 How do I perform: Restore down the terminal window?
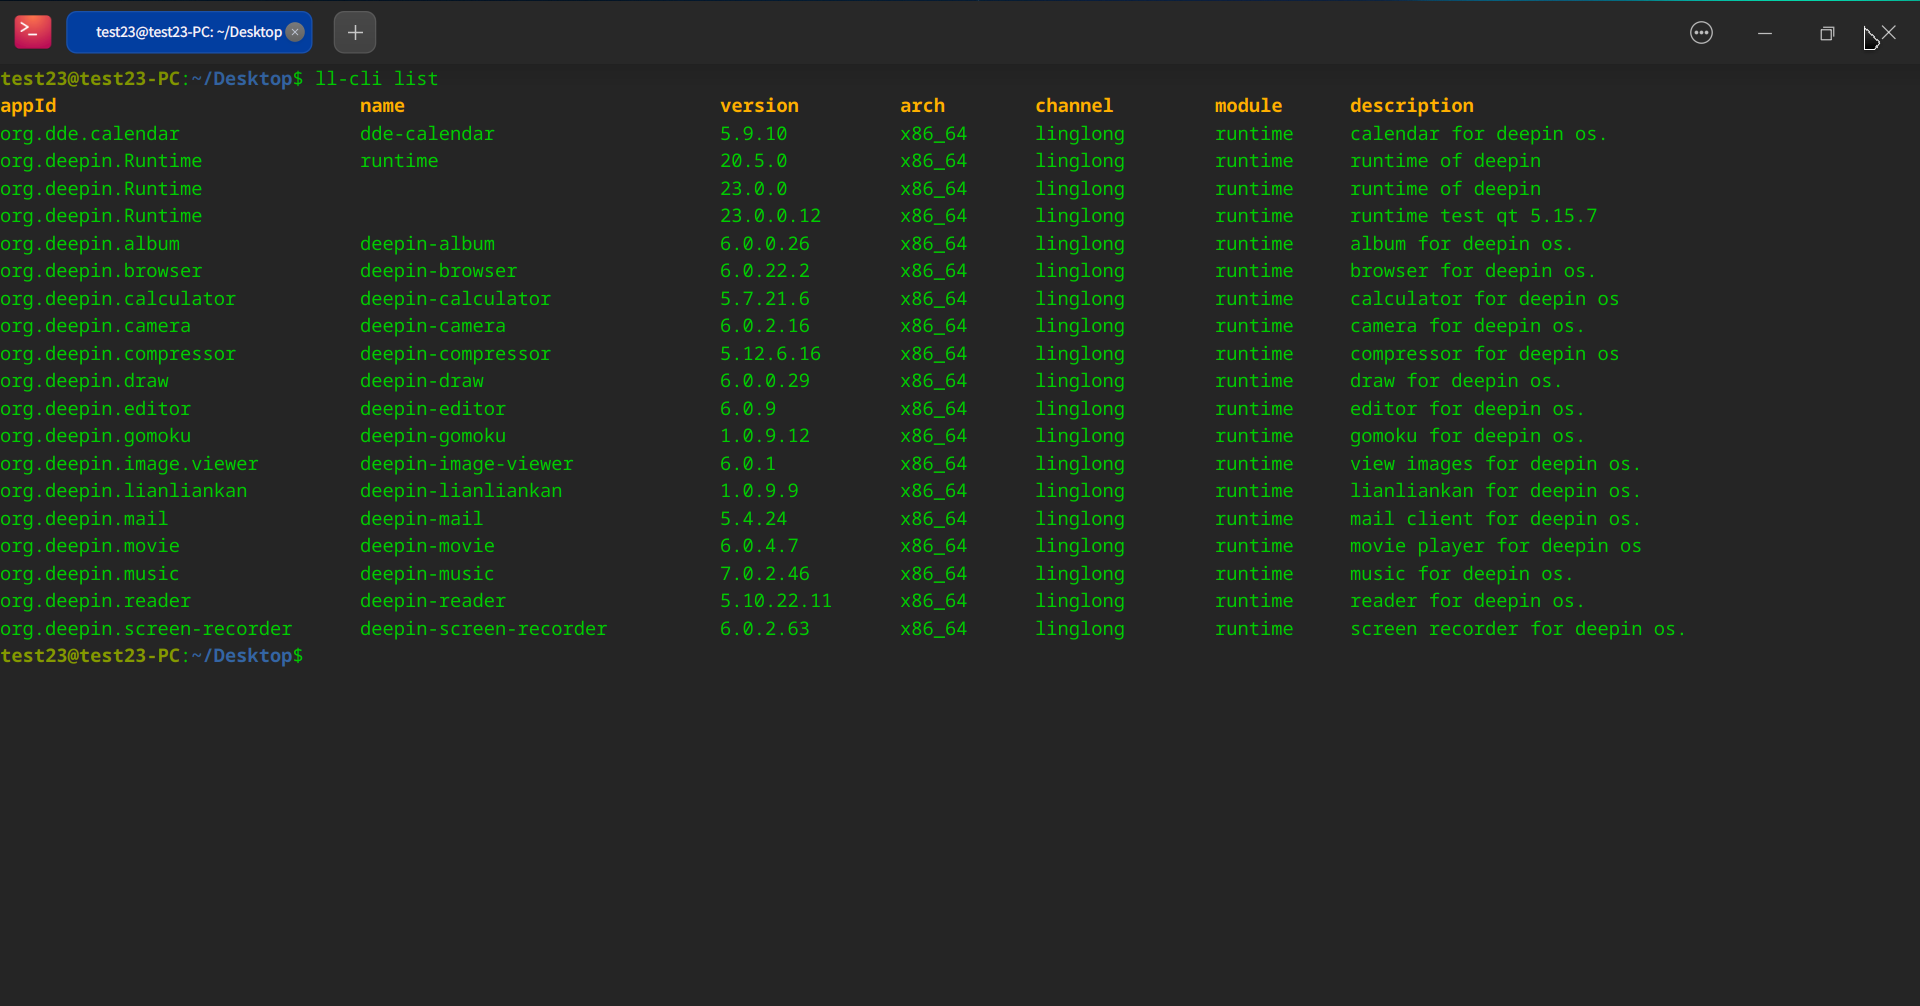click(1827, 33)
